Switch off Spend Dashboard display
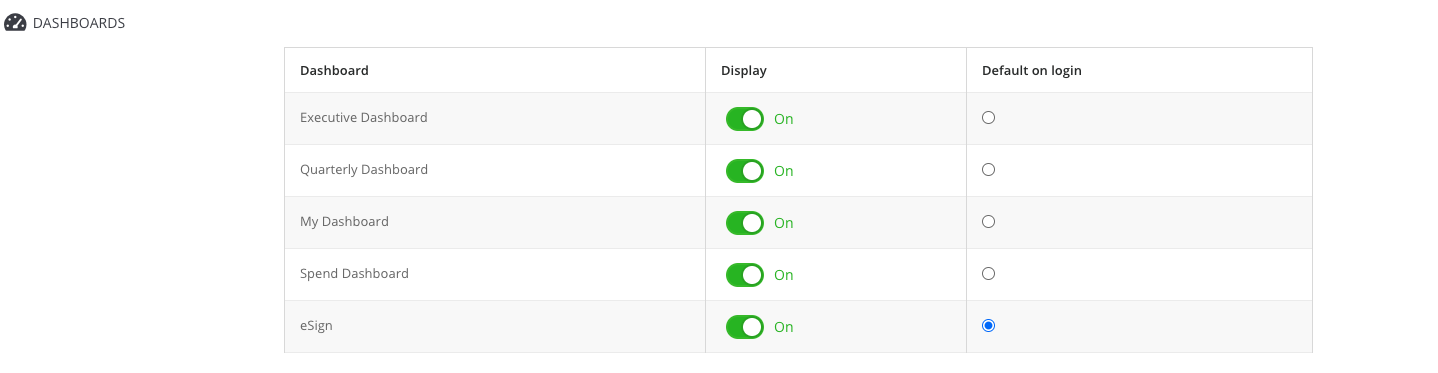1438x373 pixels. pos(745,275)
